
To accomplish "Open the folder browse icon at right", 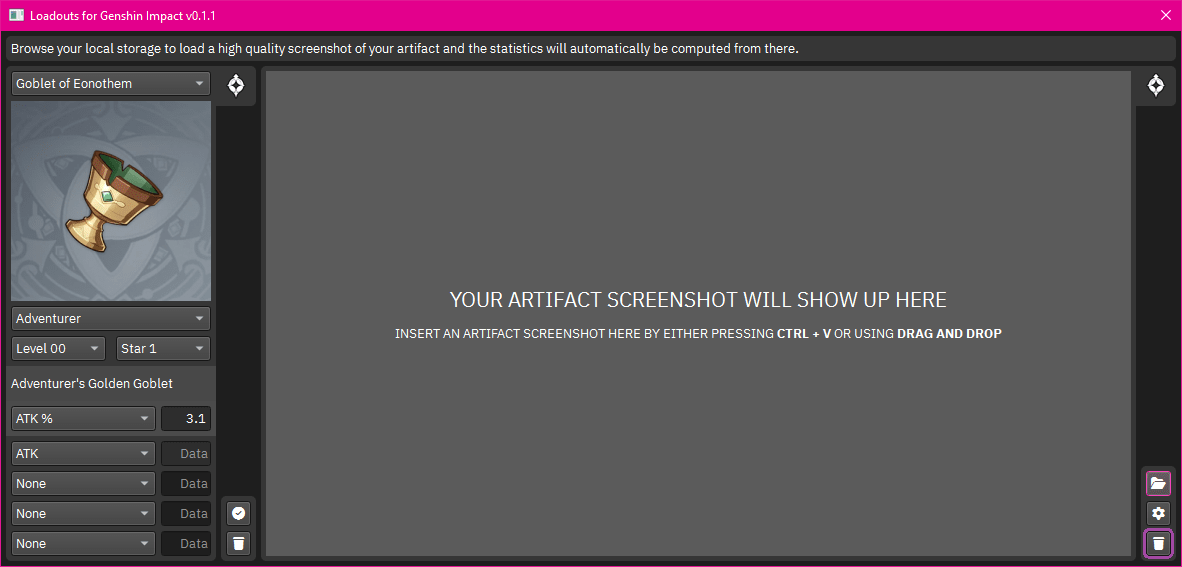I will point(1159,483).
